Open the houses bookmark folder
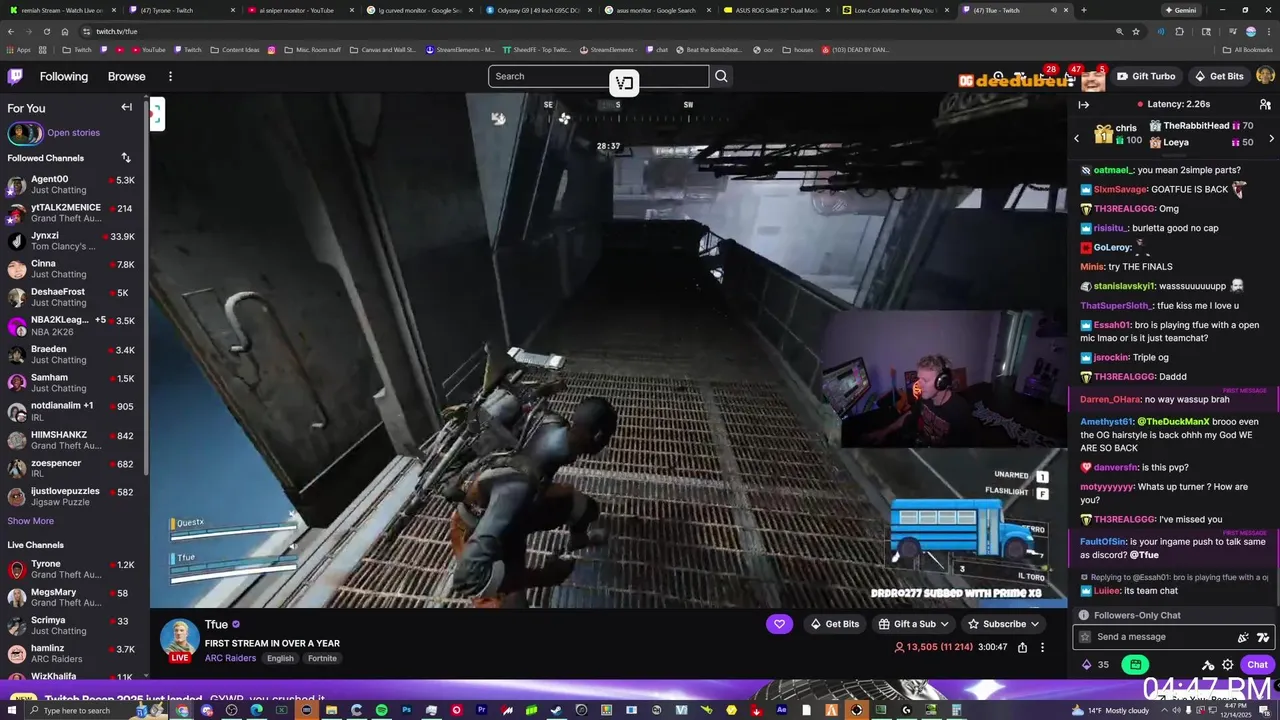 pyautogui.click(x=797, y=49)
